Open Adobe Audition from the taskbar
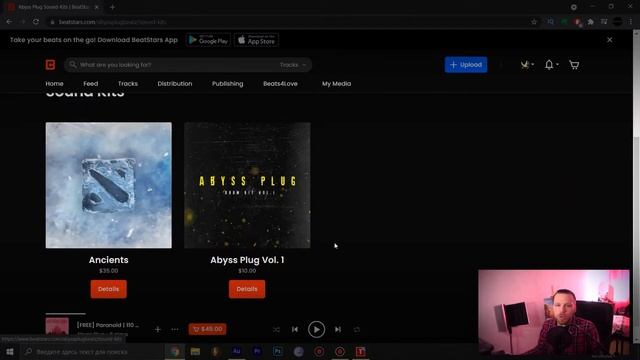Screen dimensions: 640x360 (236, 351)
